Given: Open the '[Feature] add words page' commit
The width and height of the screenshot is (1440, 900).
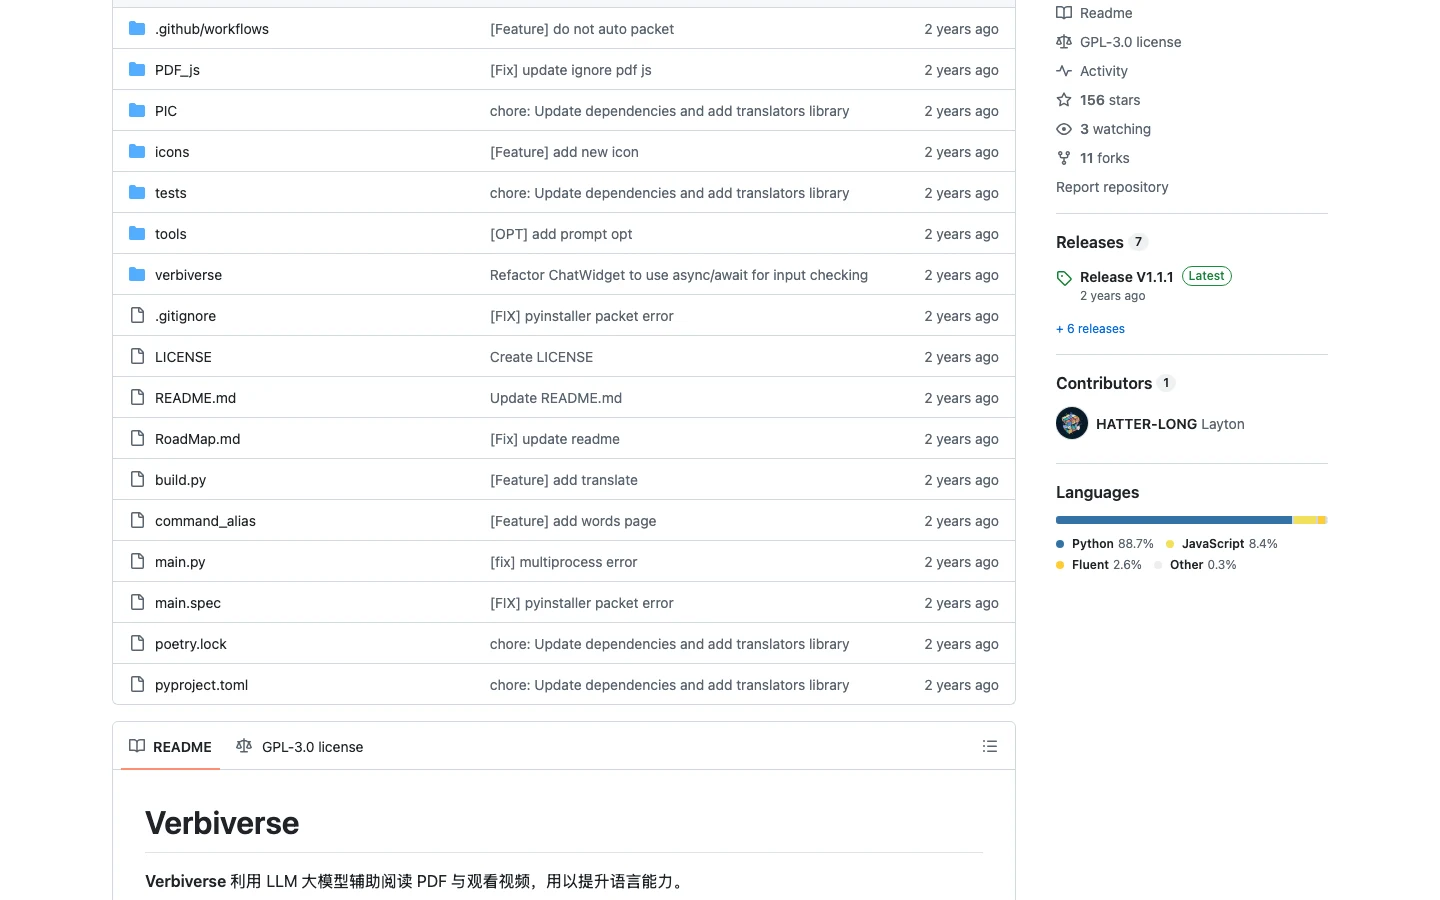Looking at the screenshot, I should pos(573,521).
